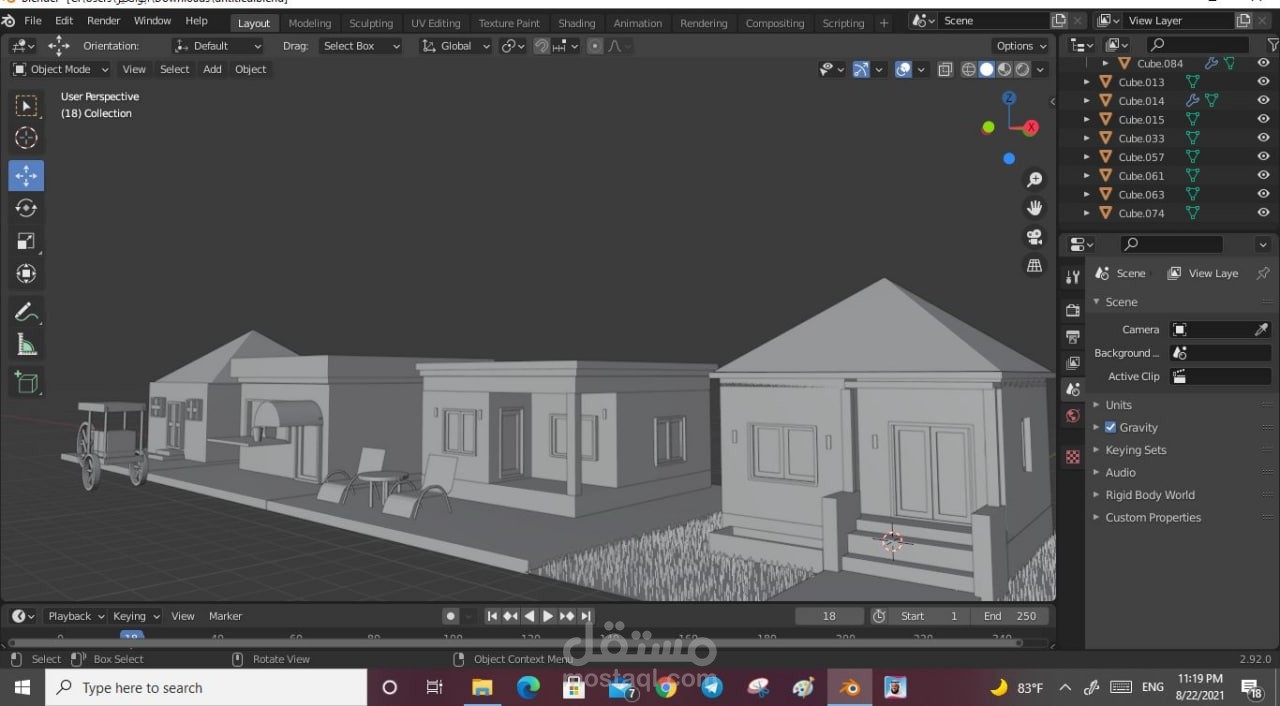Hide Cube.061 with its eye icon
Screen dimensions: 1280x706
pos(1263,175)
